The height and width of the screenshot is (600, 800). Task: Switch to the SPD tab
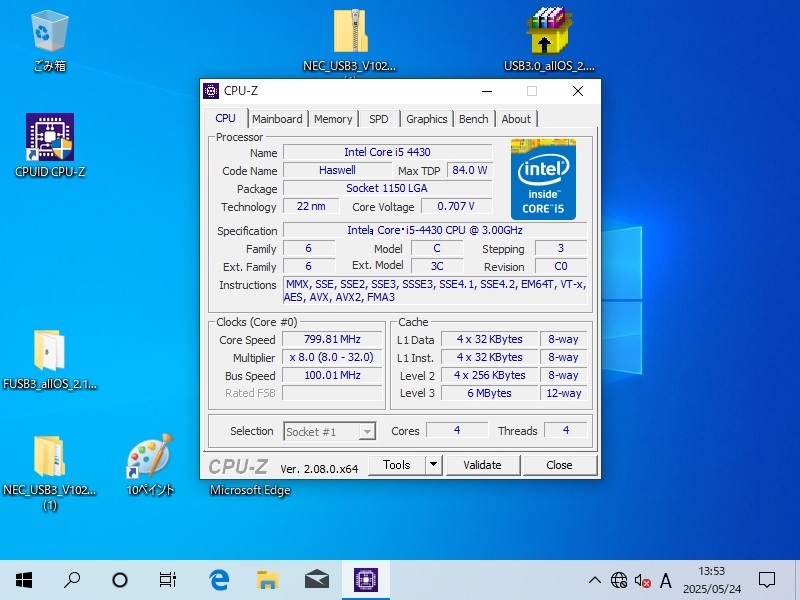[x=379, y=119]
